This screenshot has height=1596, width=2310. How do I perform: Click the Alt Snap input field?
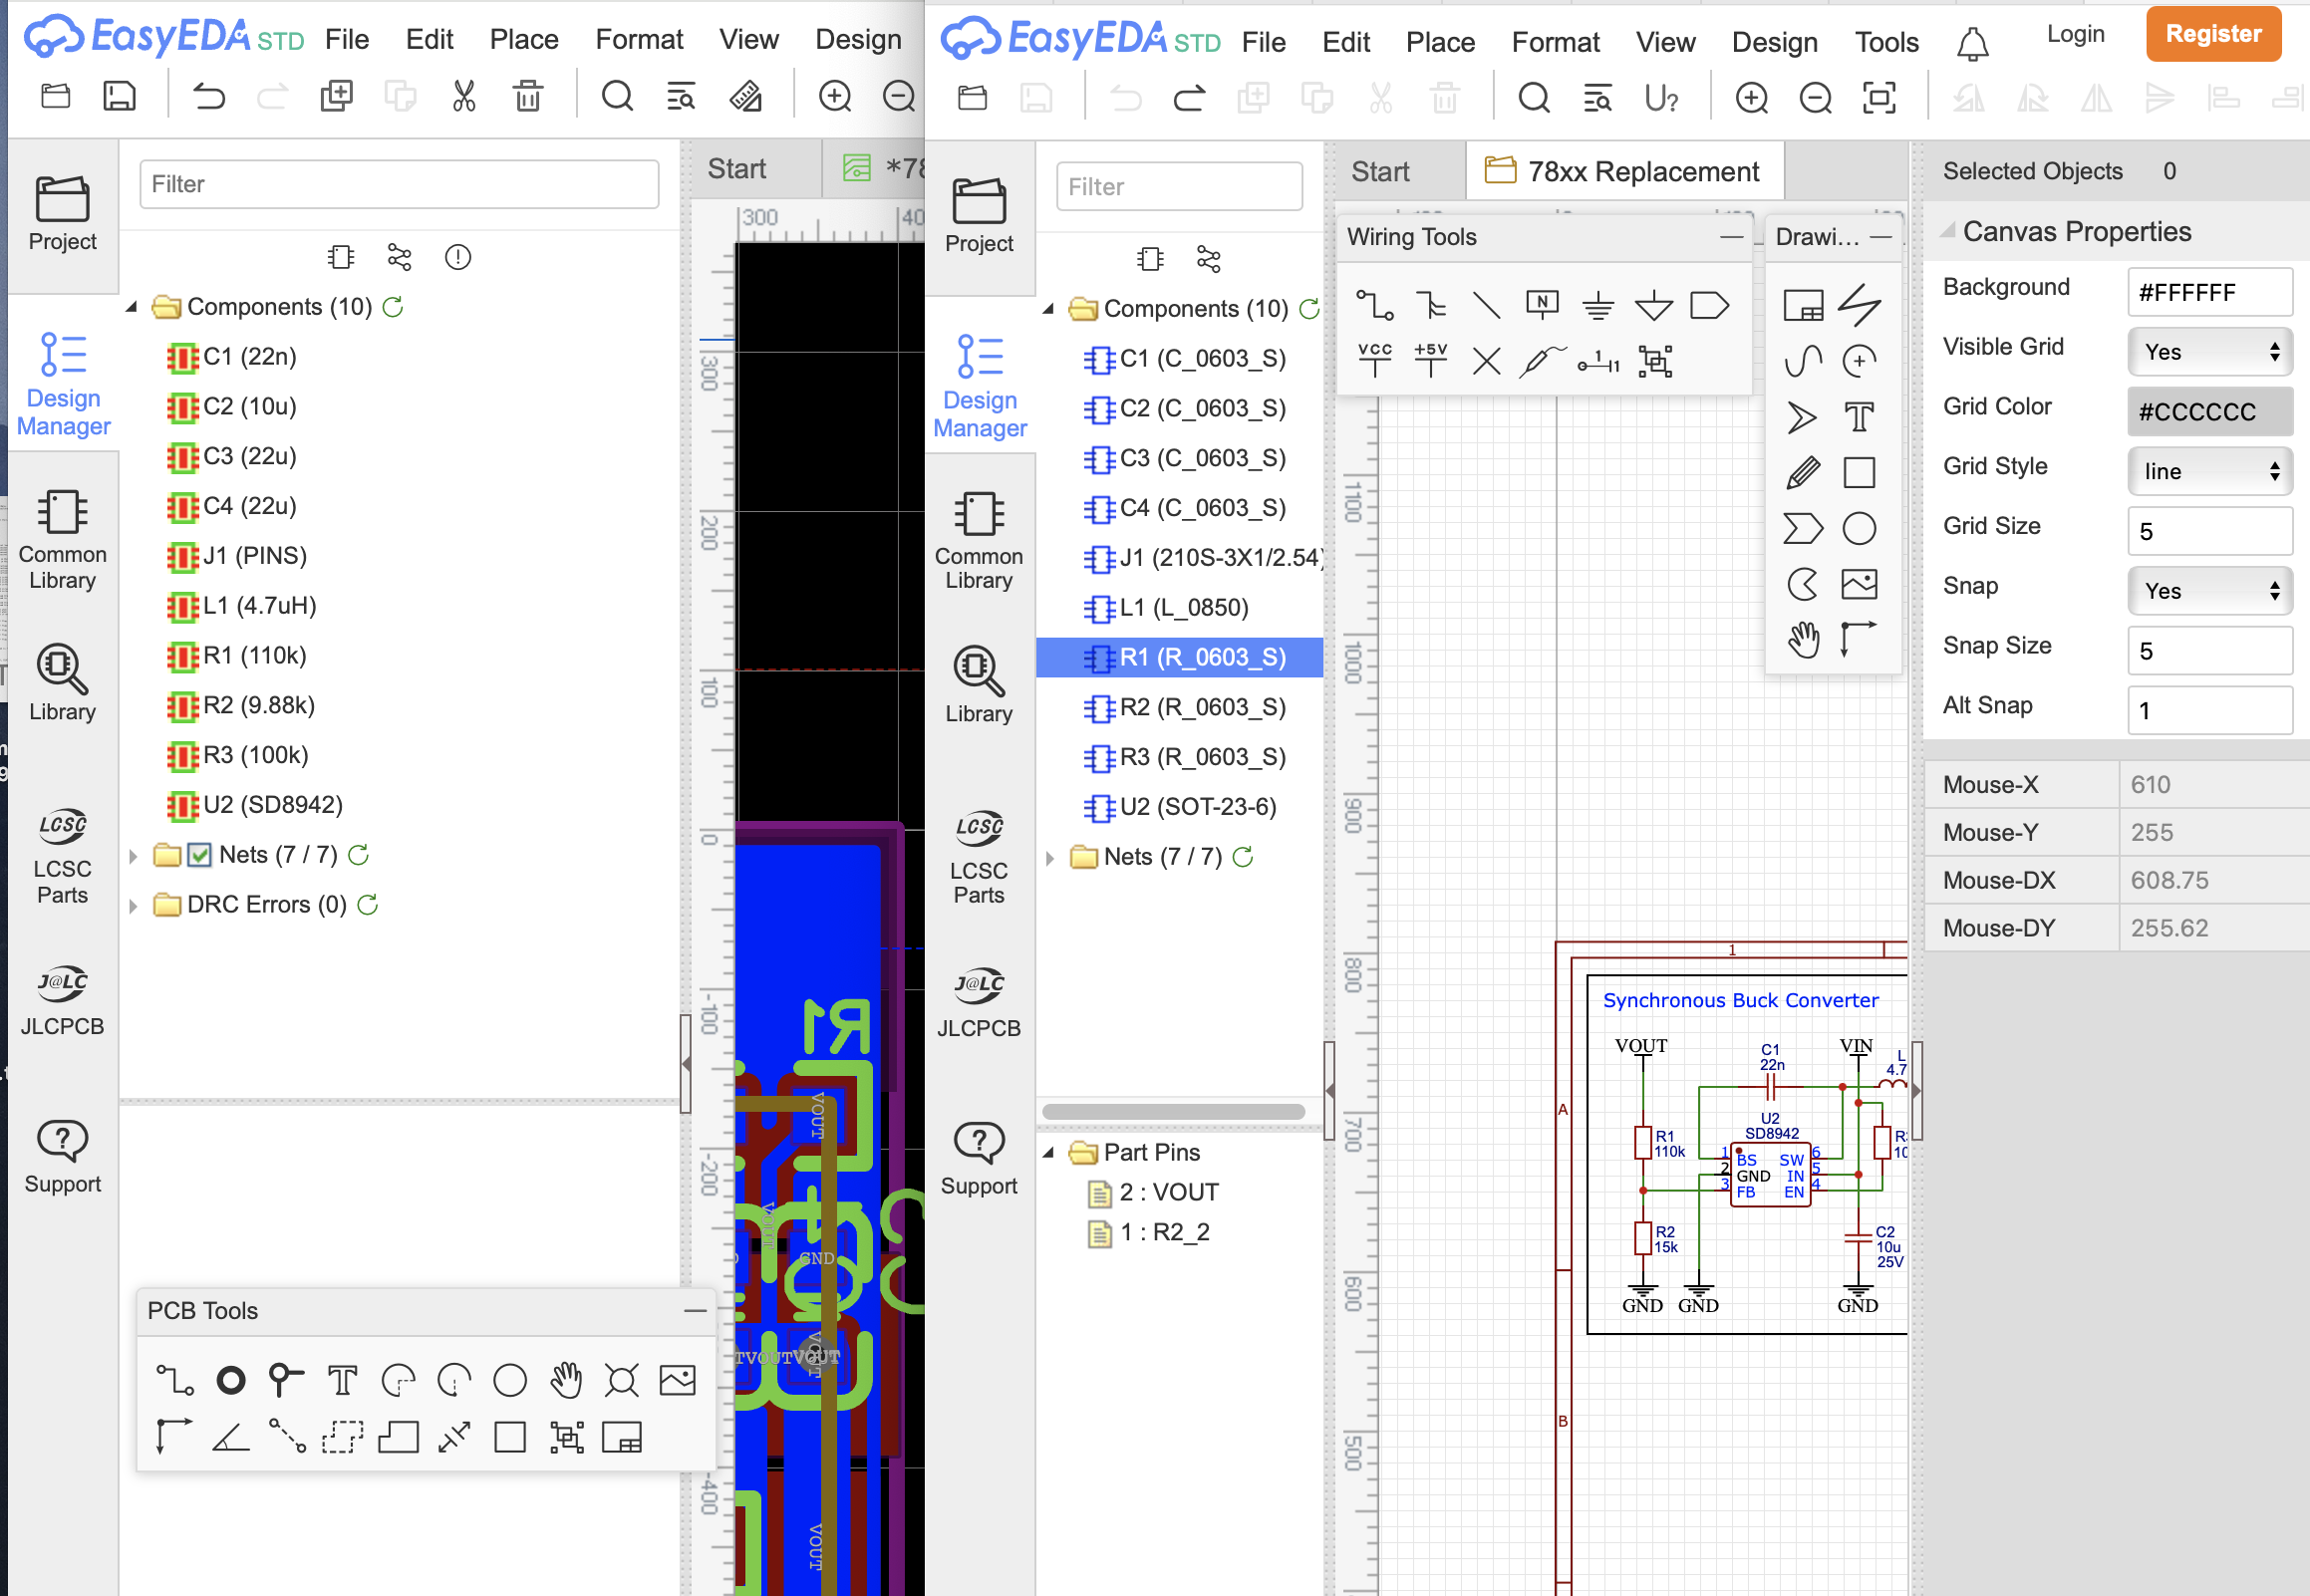[2209, 710]
